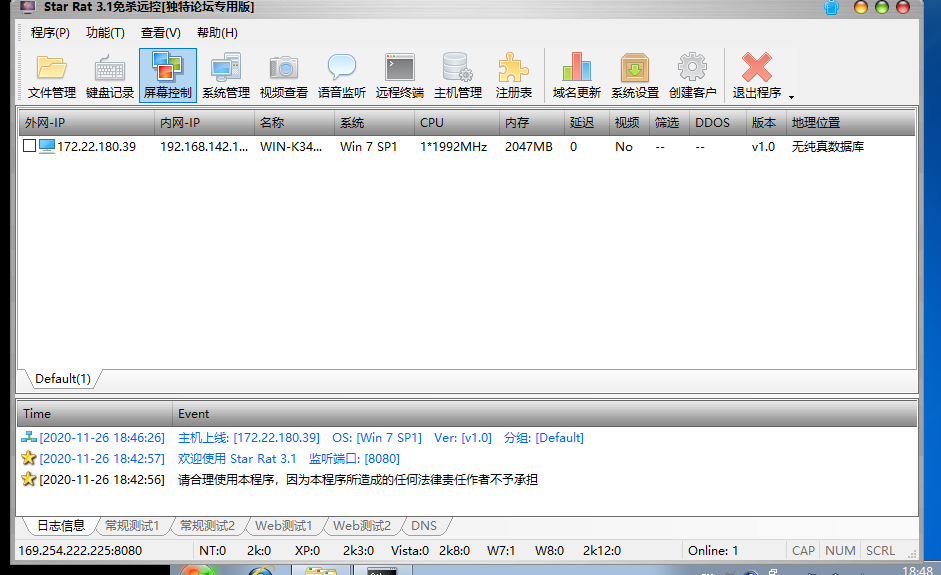The width and height of the screenshot is (941, 575).
Task: Click the network icon beside the 18:46:26 log
Action: [28, 437]
